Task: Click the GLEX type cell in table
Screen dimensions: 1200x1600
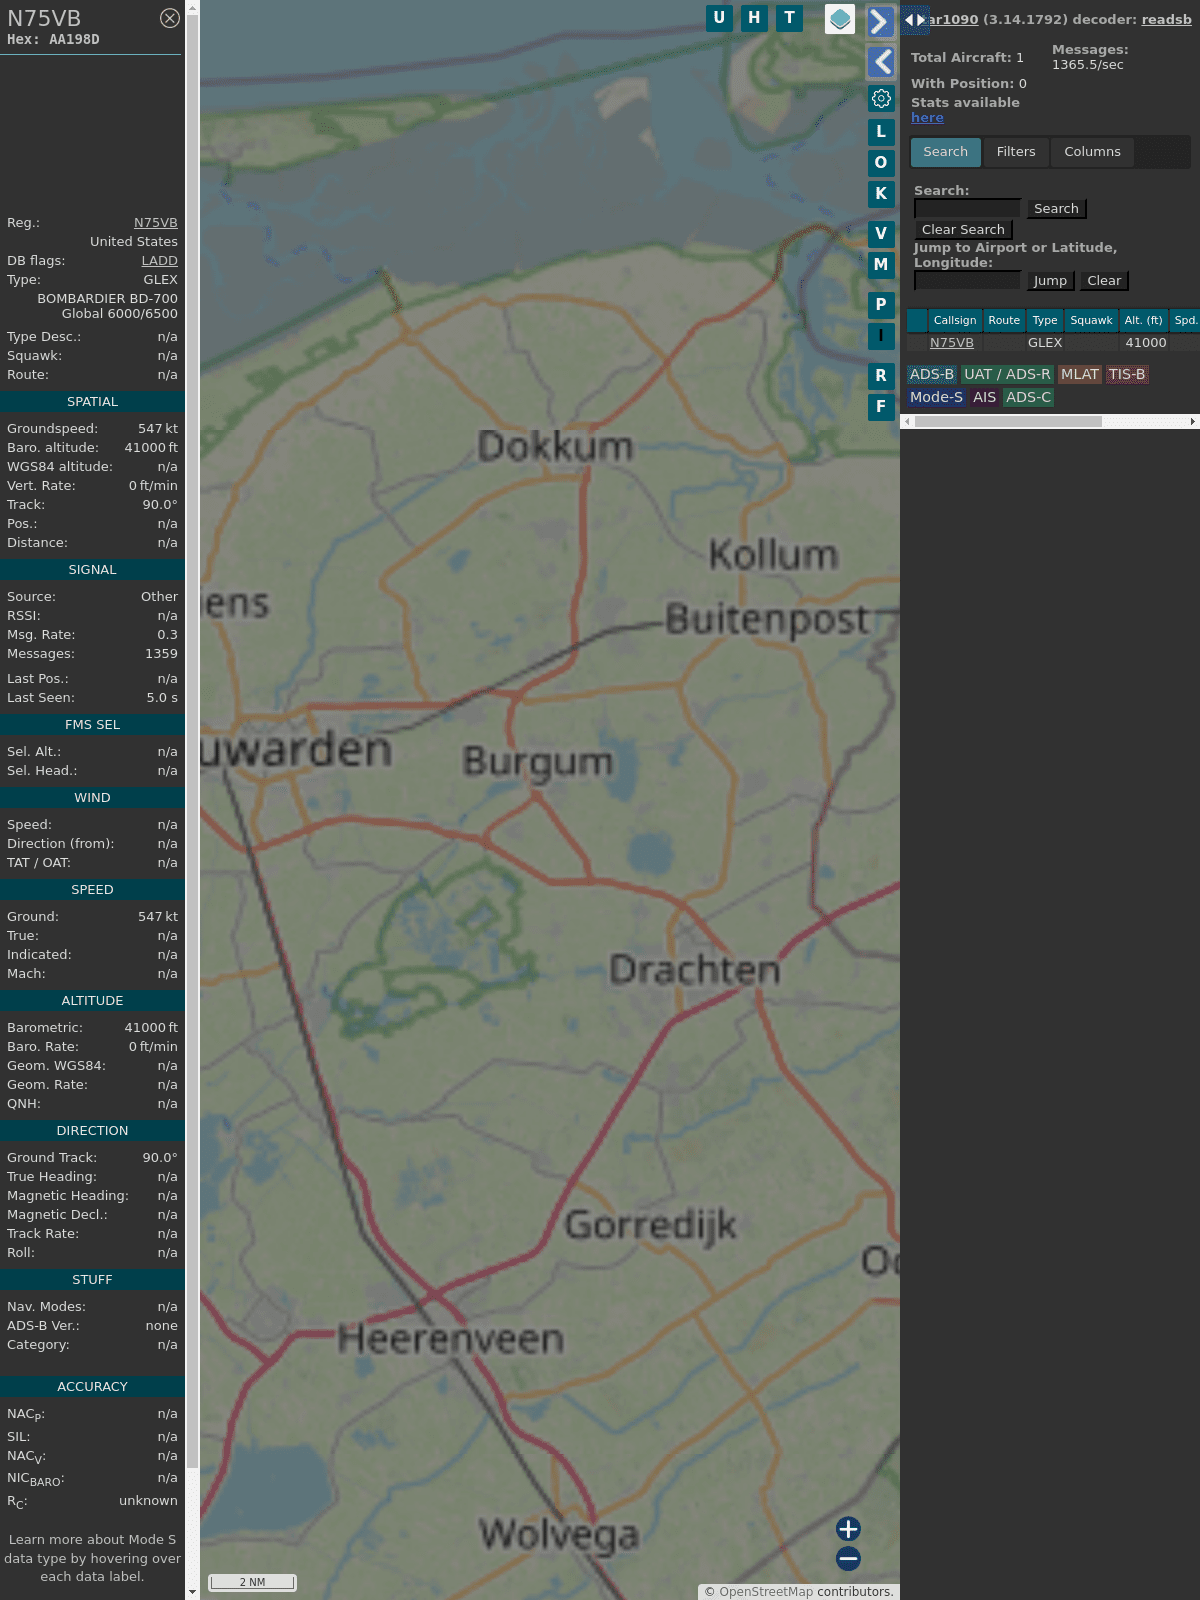Action: (x=1045, y=343)
